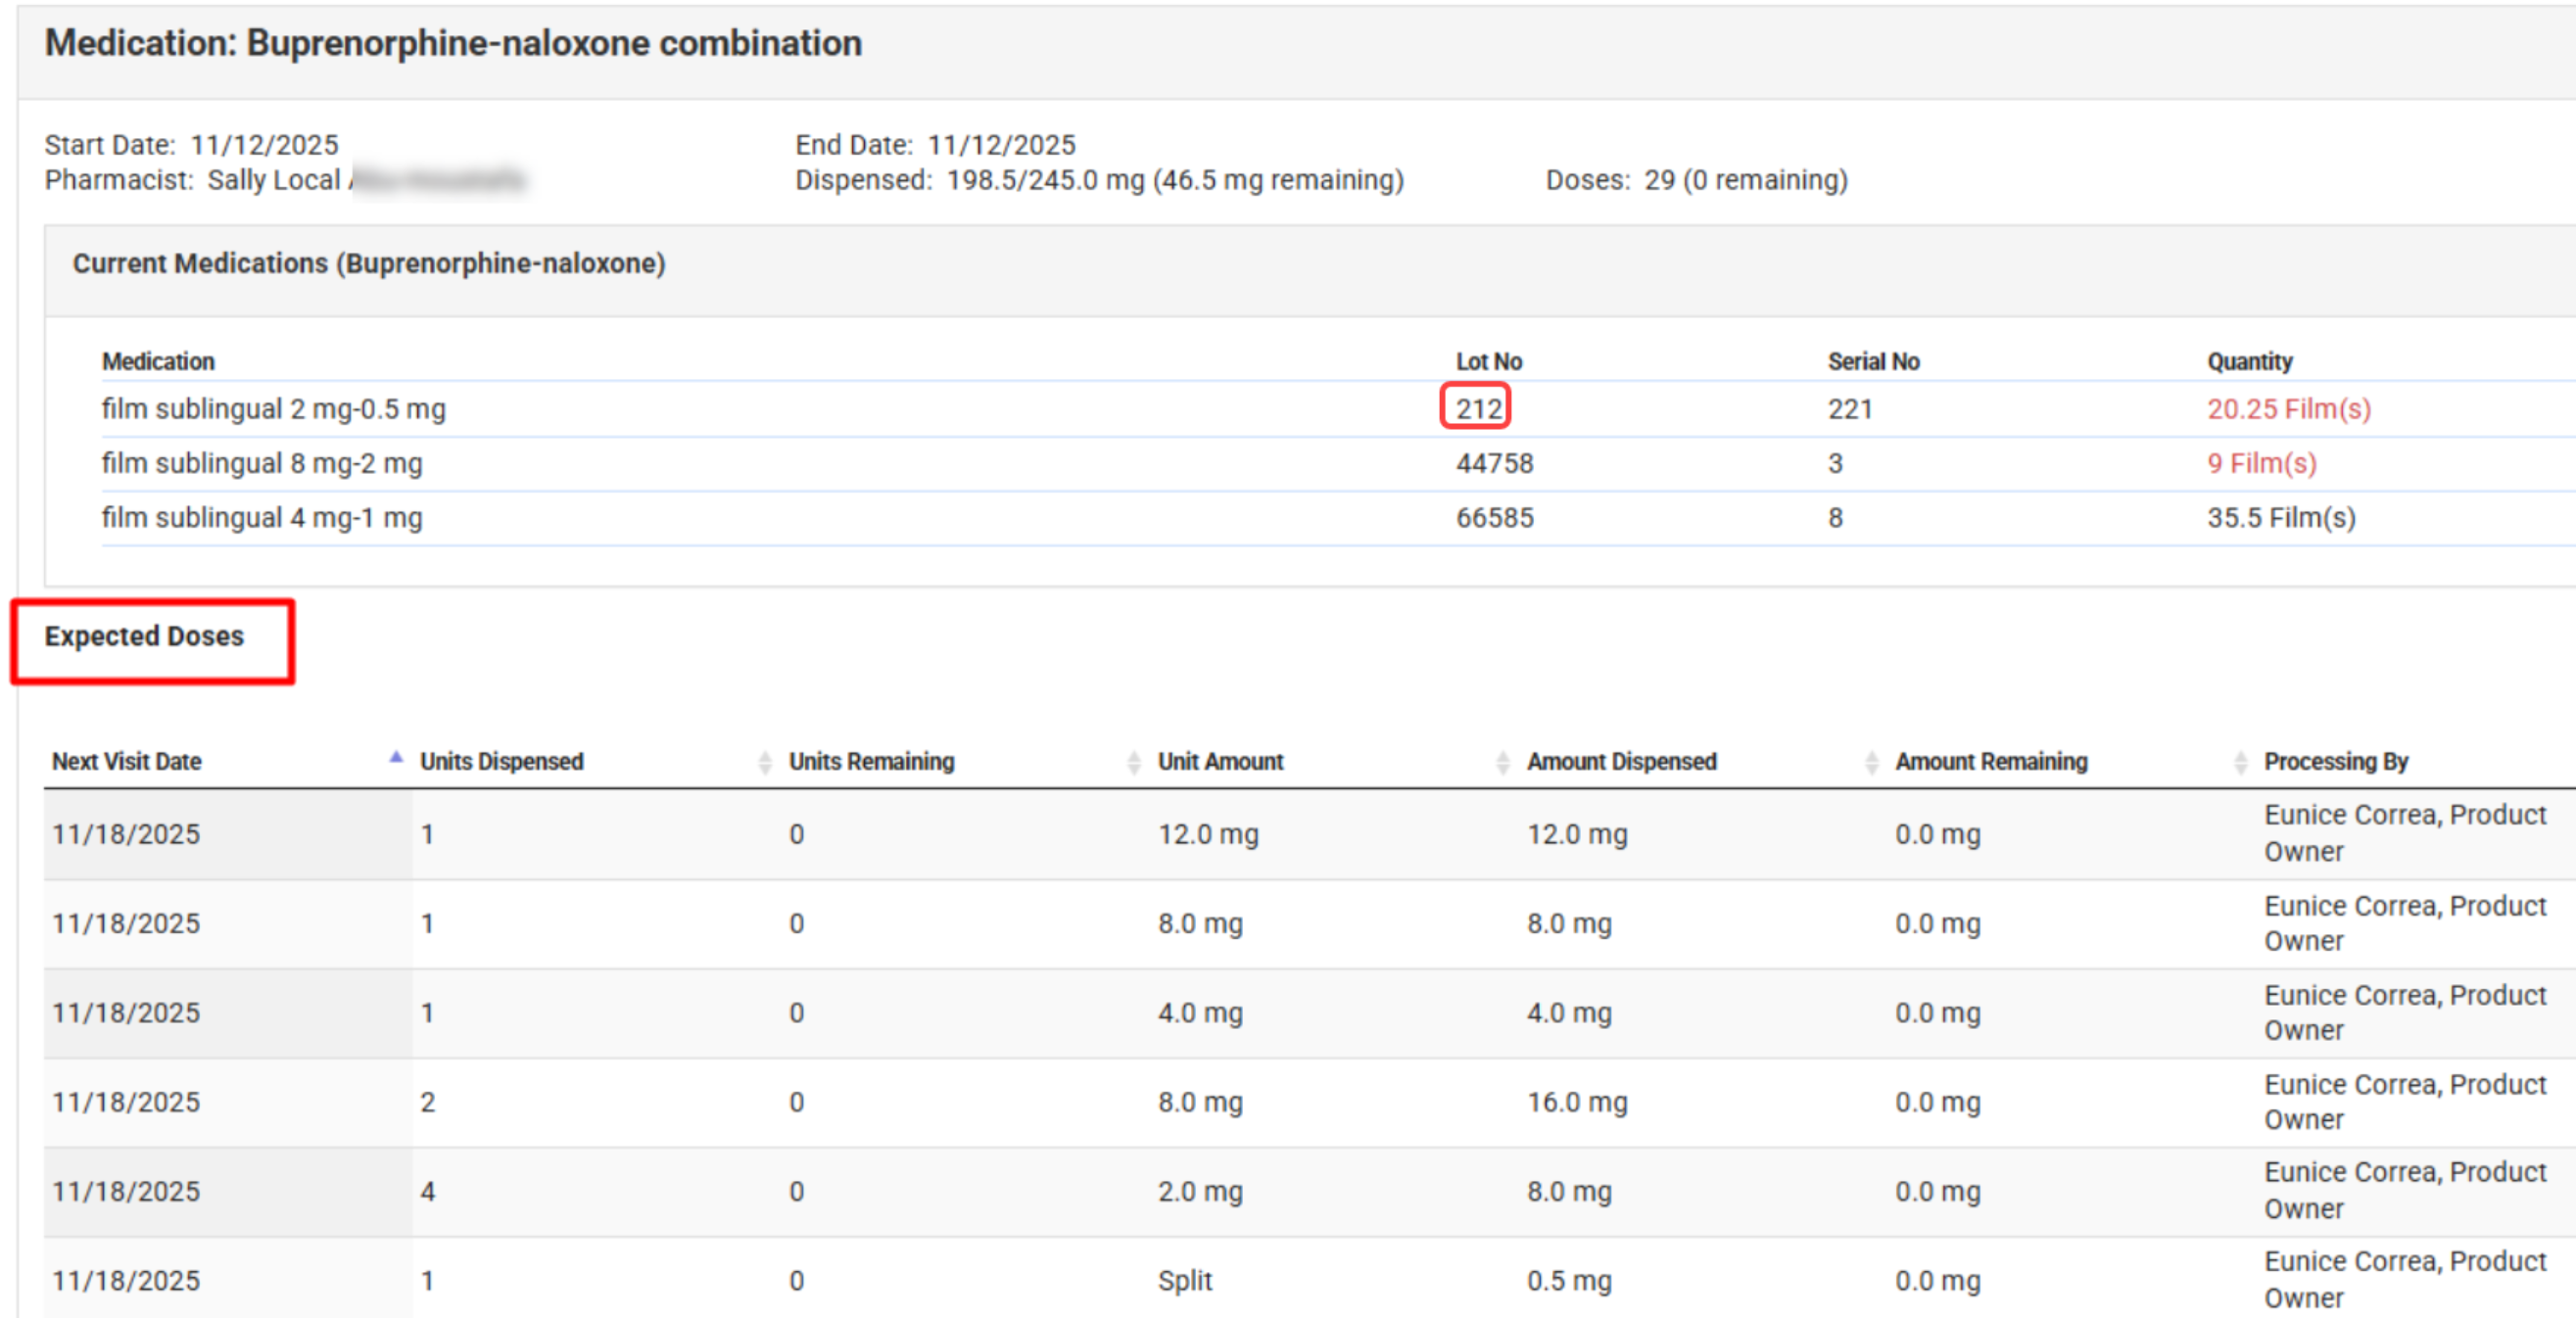Click the 9 Film(s) quantity

coord(2261,463)
